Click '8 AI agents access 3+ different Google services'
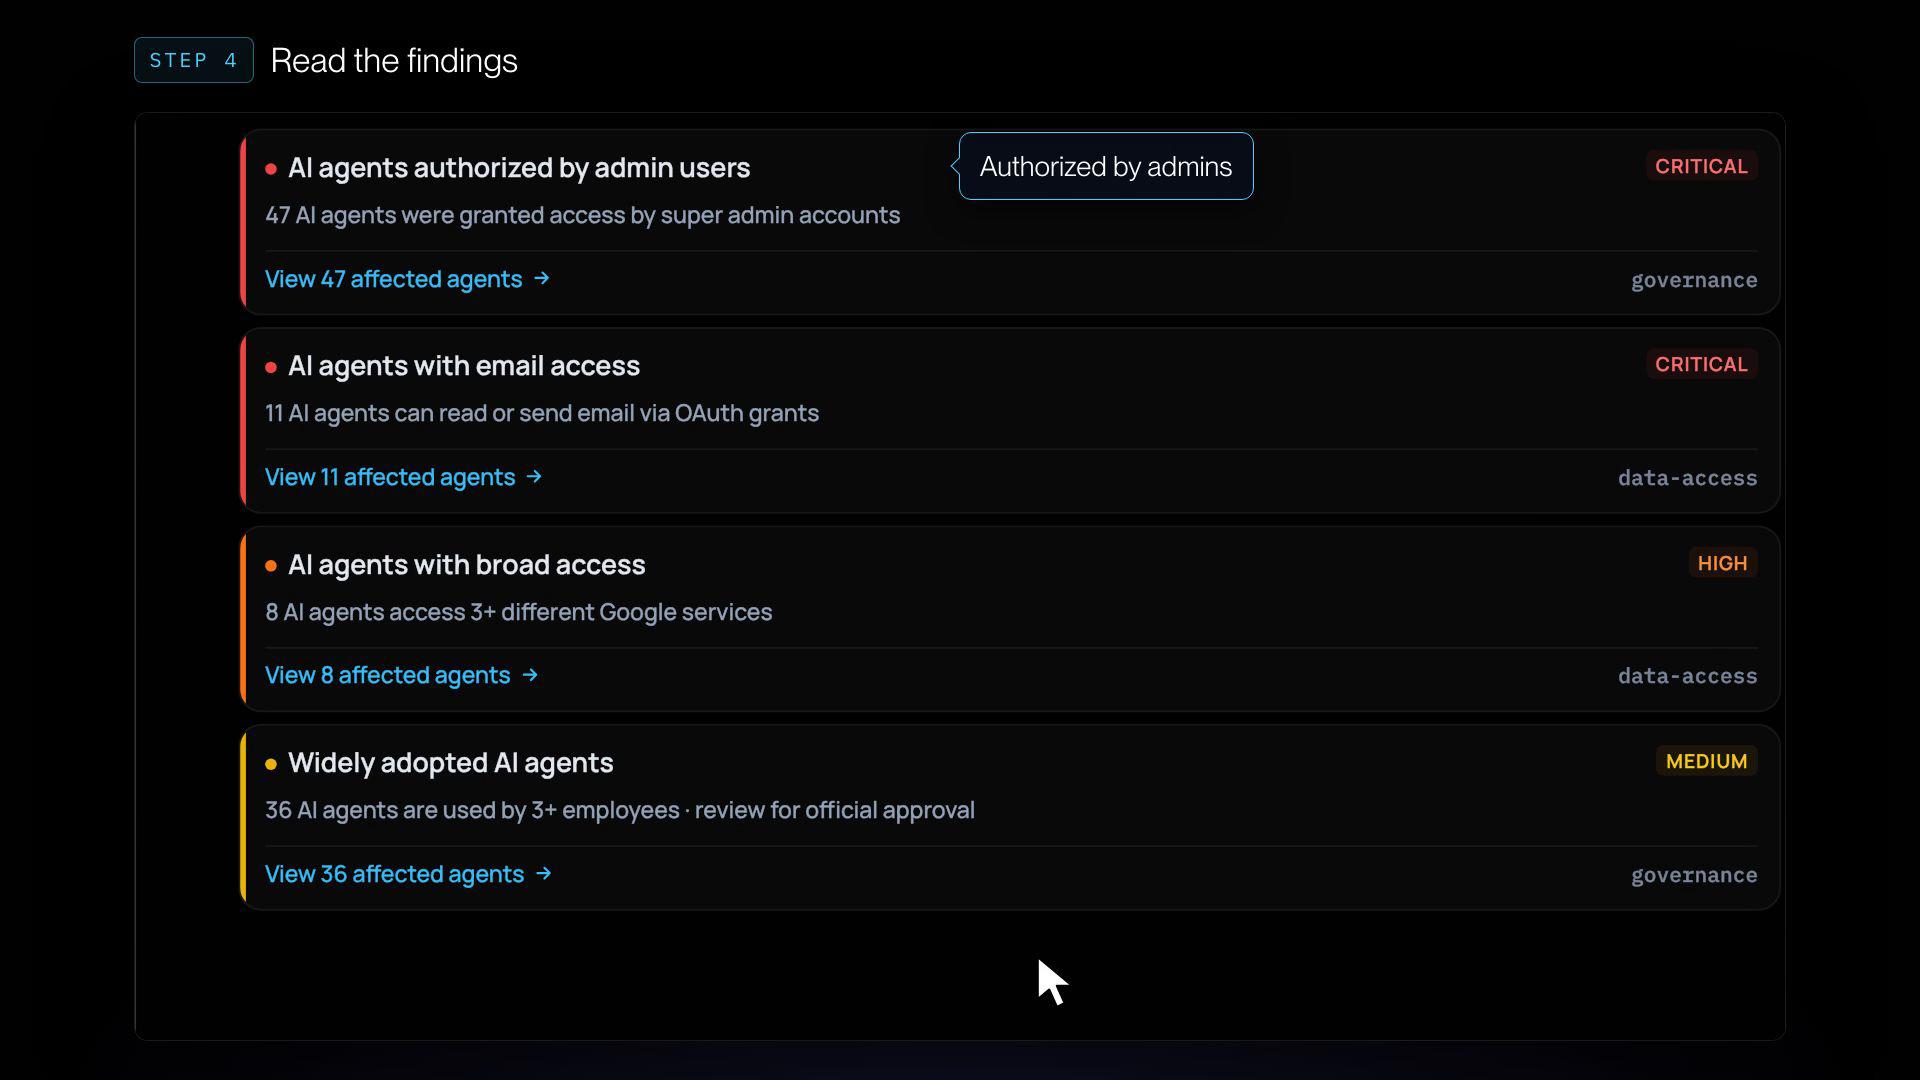 click(518, 612)
